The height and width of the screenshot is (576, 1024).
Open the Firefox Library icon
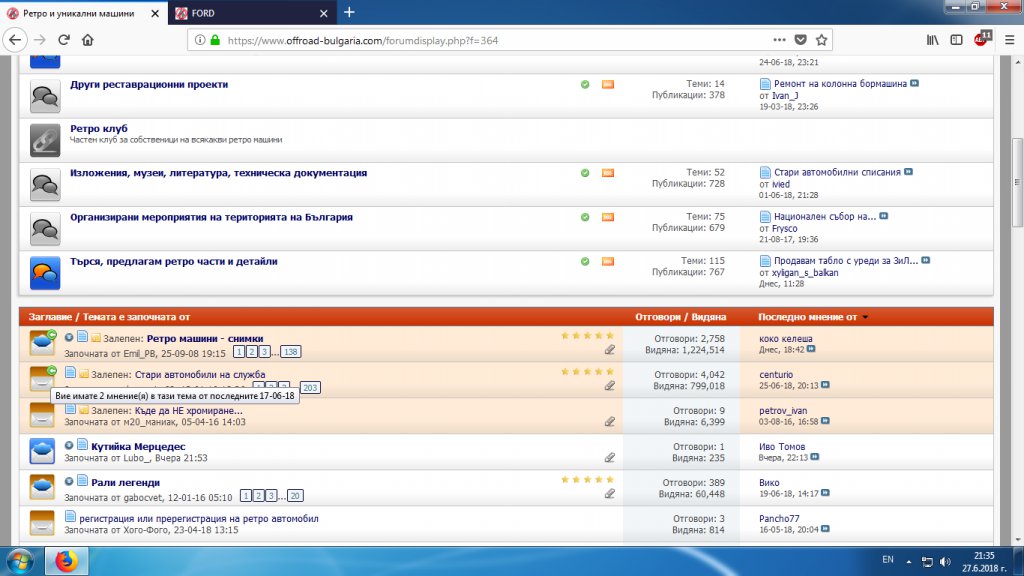932,40
